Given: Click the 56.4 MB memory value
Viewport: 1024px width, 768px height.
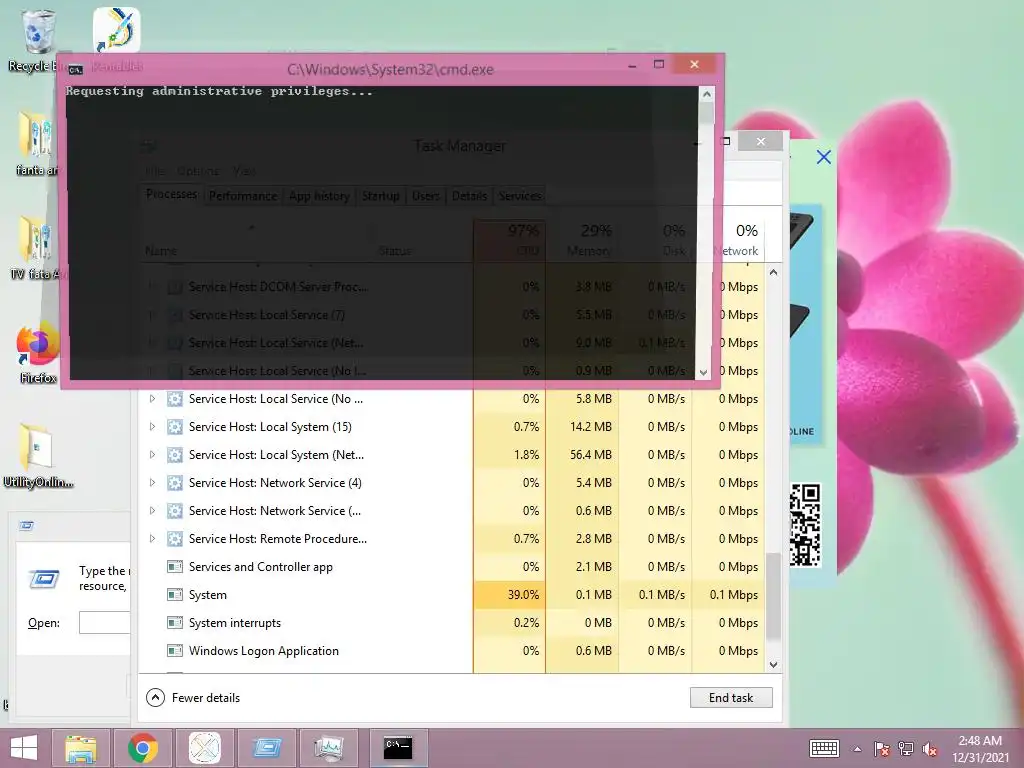Looking at the screenshot, I should [x=590, y=455].
